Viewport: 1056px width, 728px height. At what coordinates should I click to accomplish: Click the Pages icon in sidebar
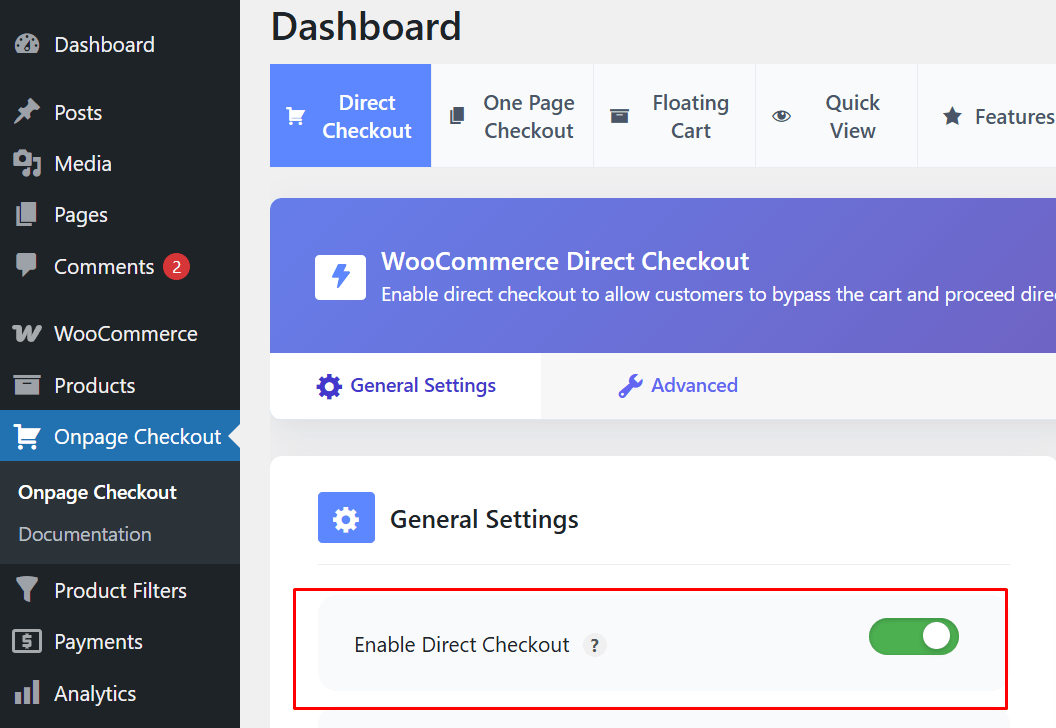(27, 214)
